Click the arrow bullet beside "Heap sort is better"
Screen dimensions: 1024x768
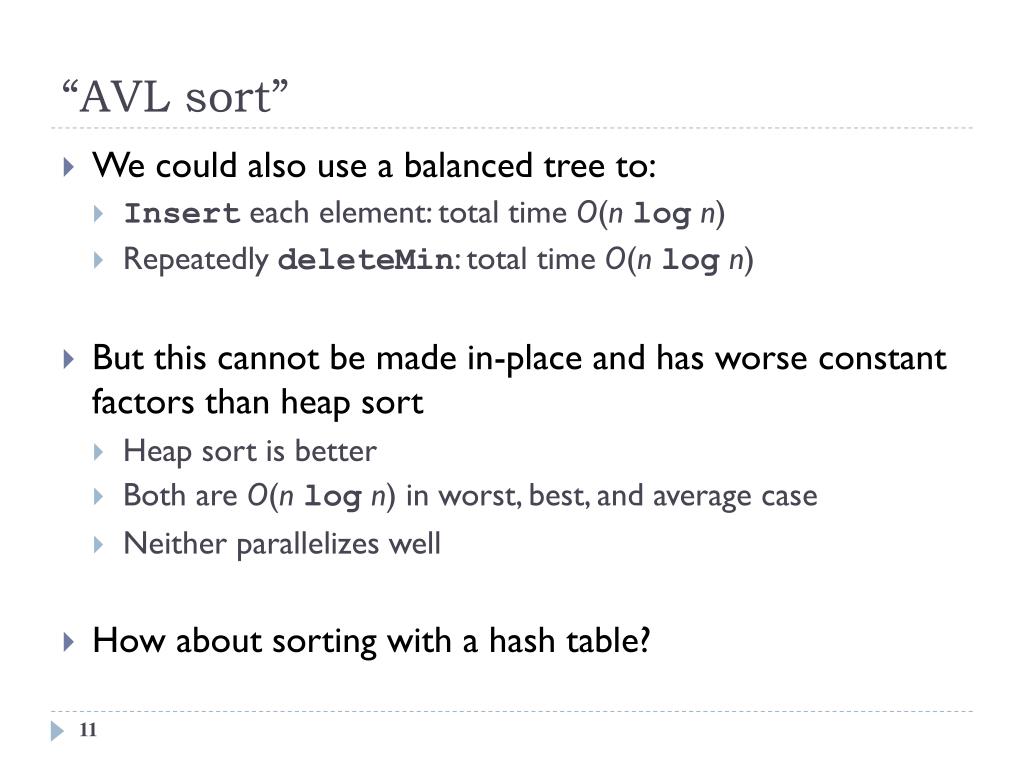point(99,452)
